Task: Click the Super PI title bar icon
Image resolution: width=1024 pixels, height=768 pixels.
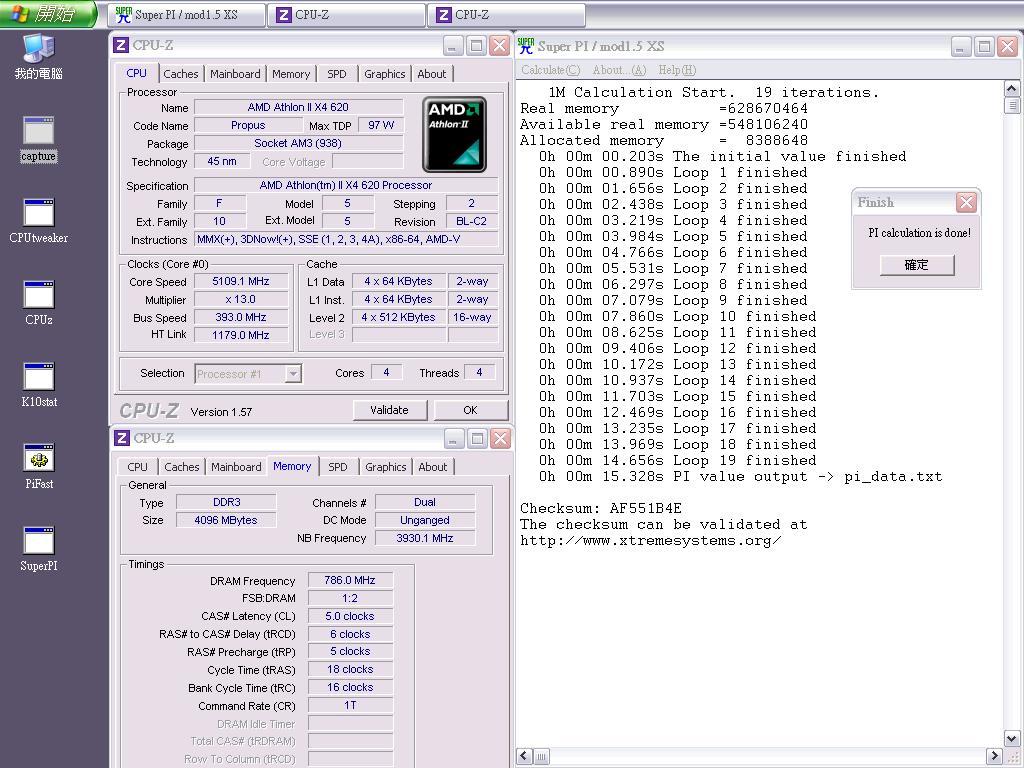Action: coord(525,46)
